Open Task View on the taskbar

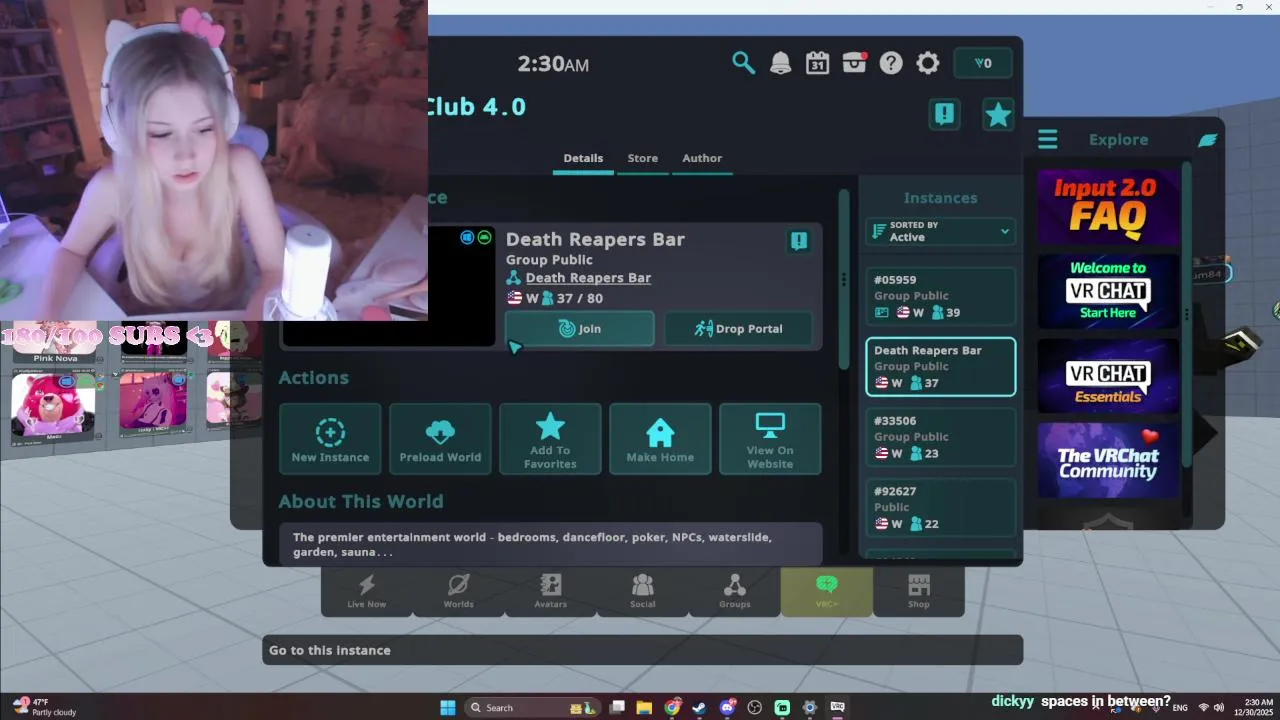click(618, 708)
